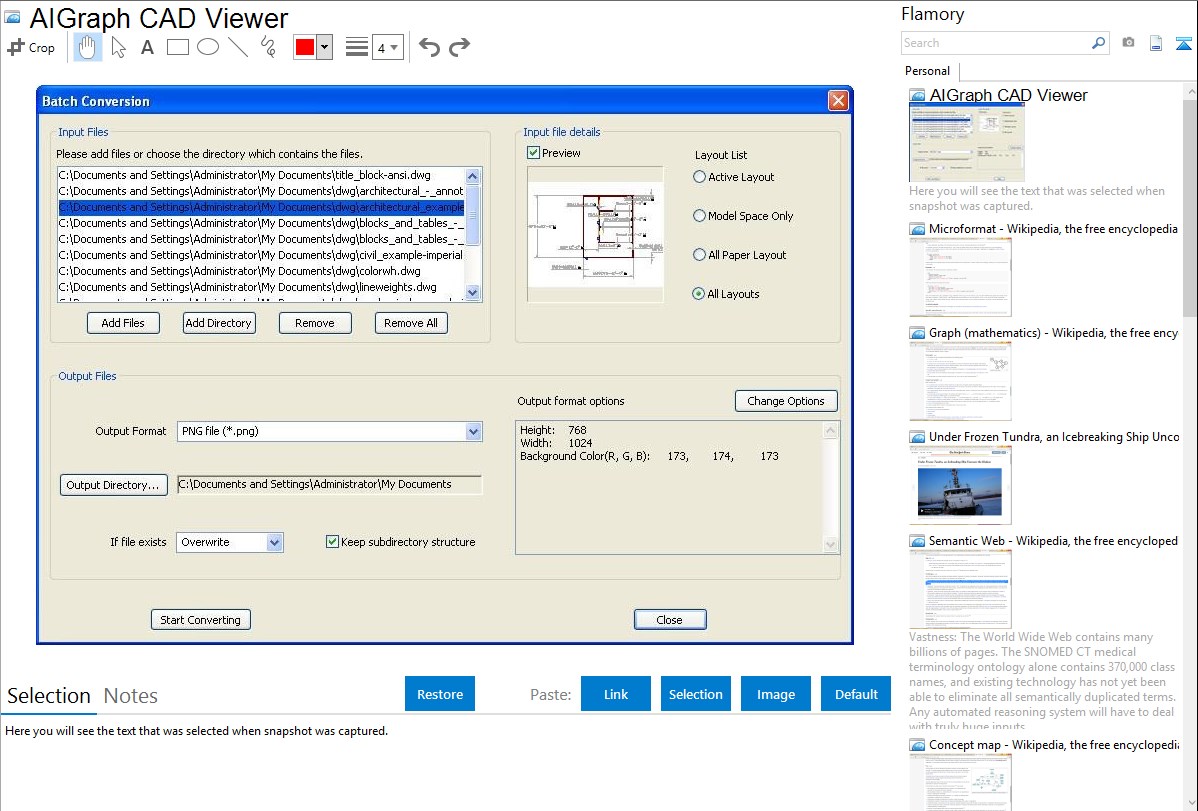Click the Restore button
1198x811 pixels.
click(x=440, y=694)
